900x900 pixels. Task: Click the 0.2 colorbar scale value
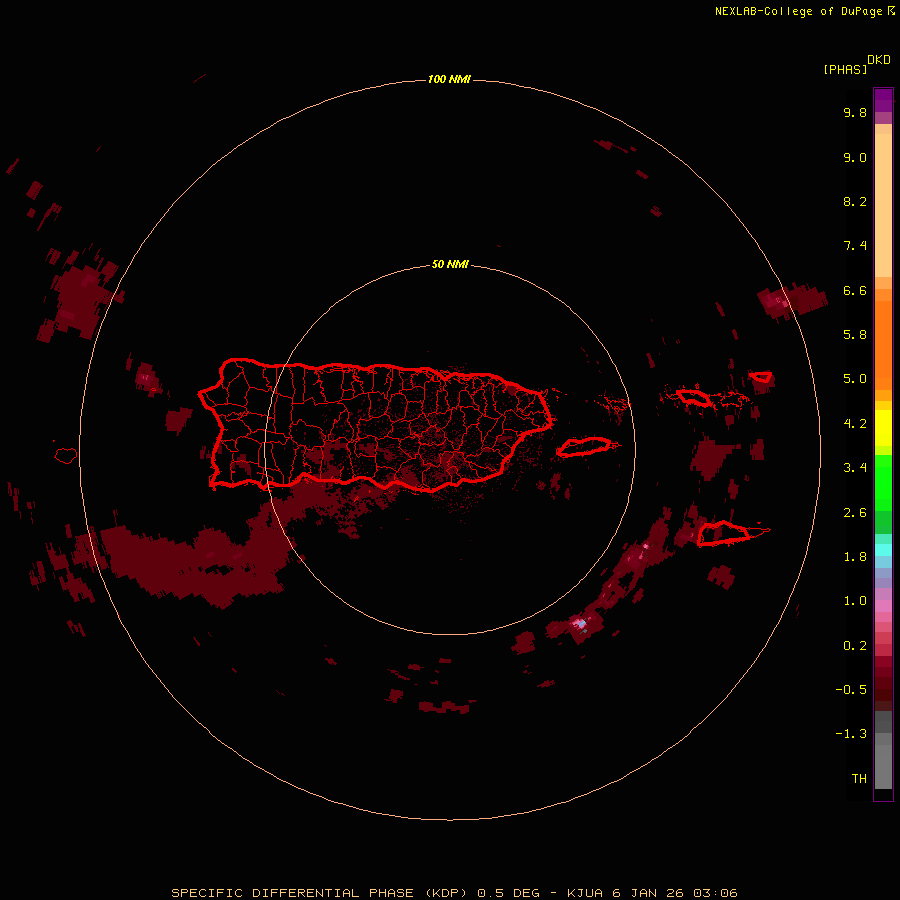855,646
